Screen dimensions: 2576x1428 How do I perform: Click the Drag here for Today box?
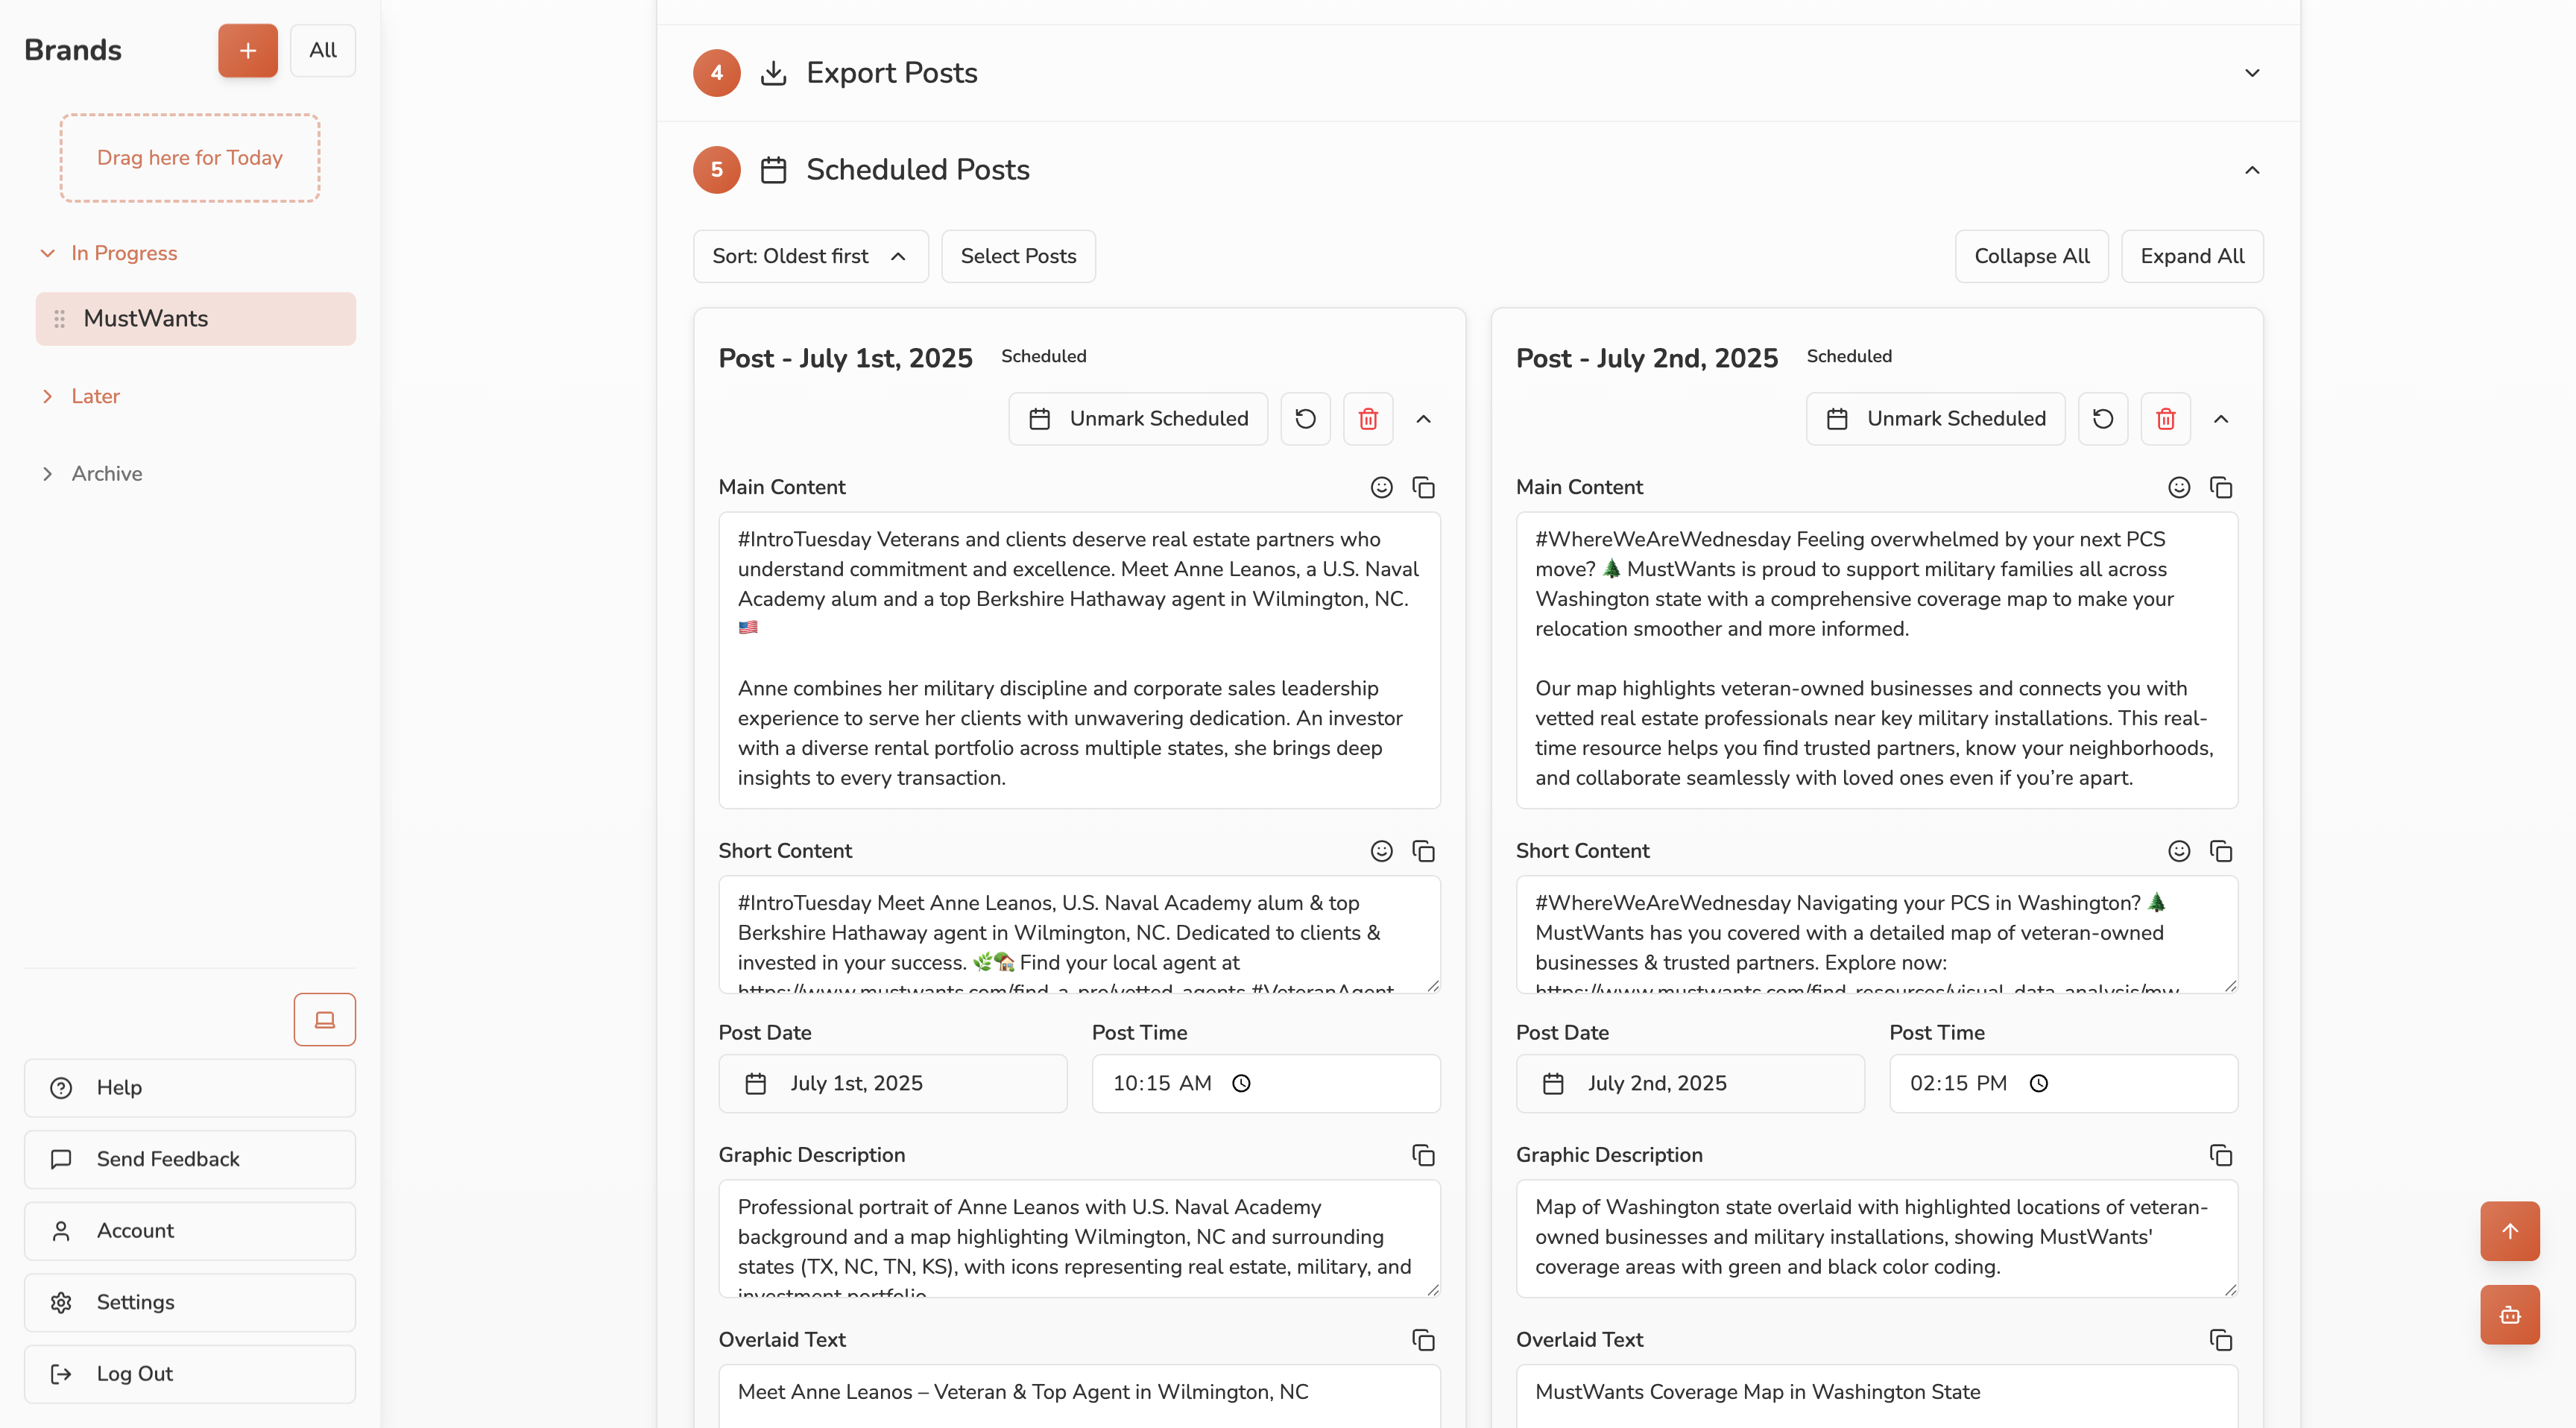pyautogui.click(x=190, y=158)
